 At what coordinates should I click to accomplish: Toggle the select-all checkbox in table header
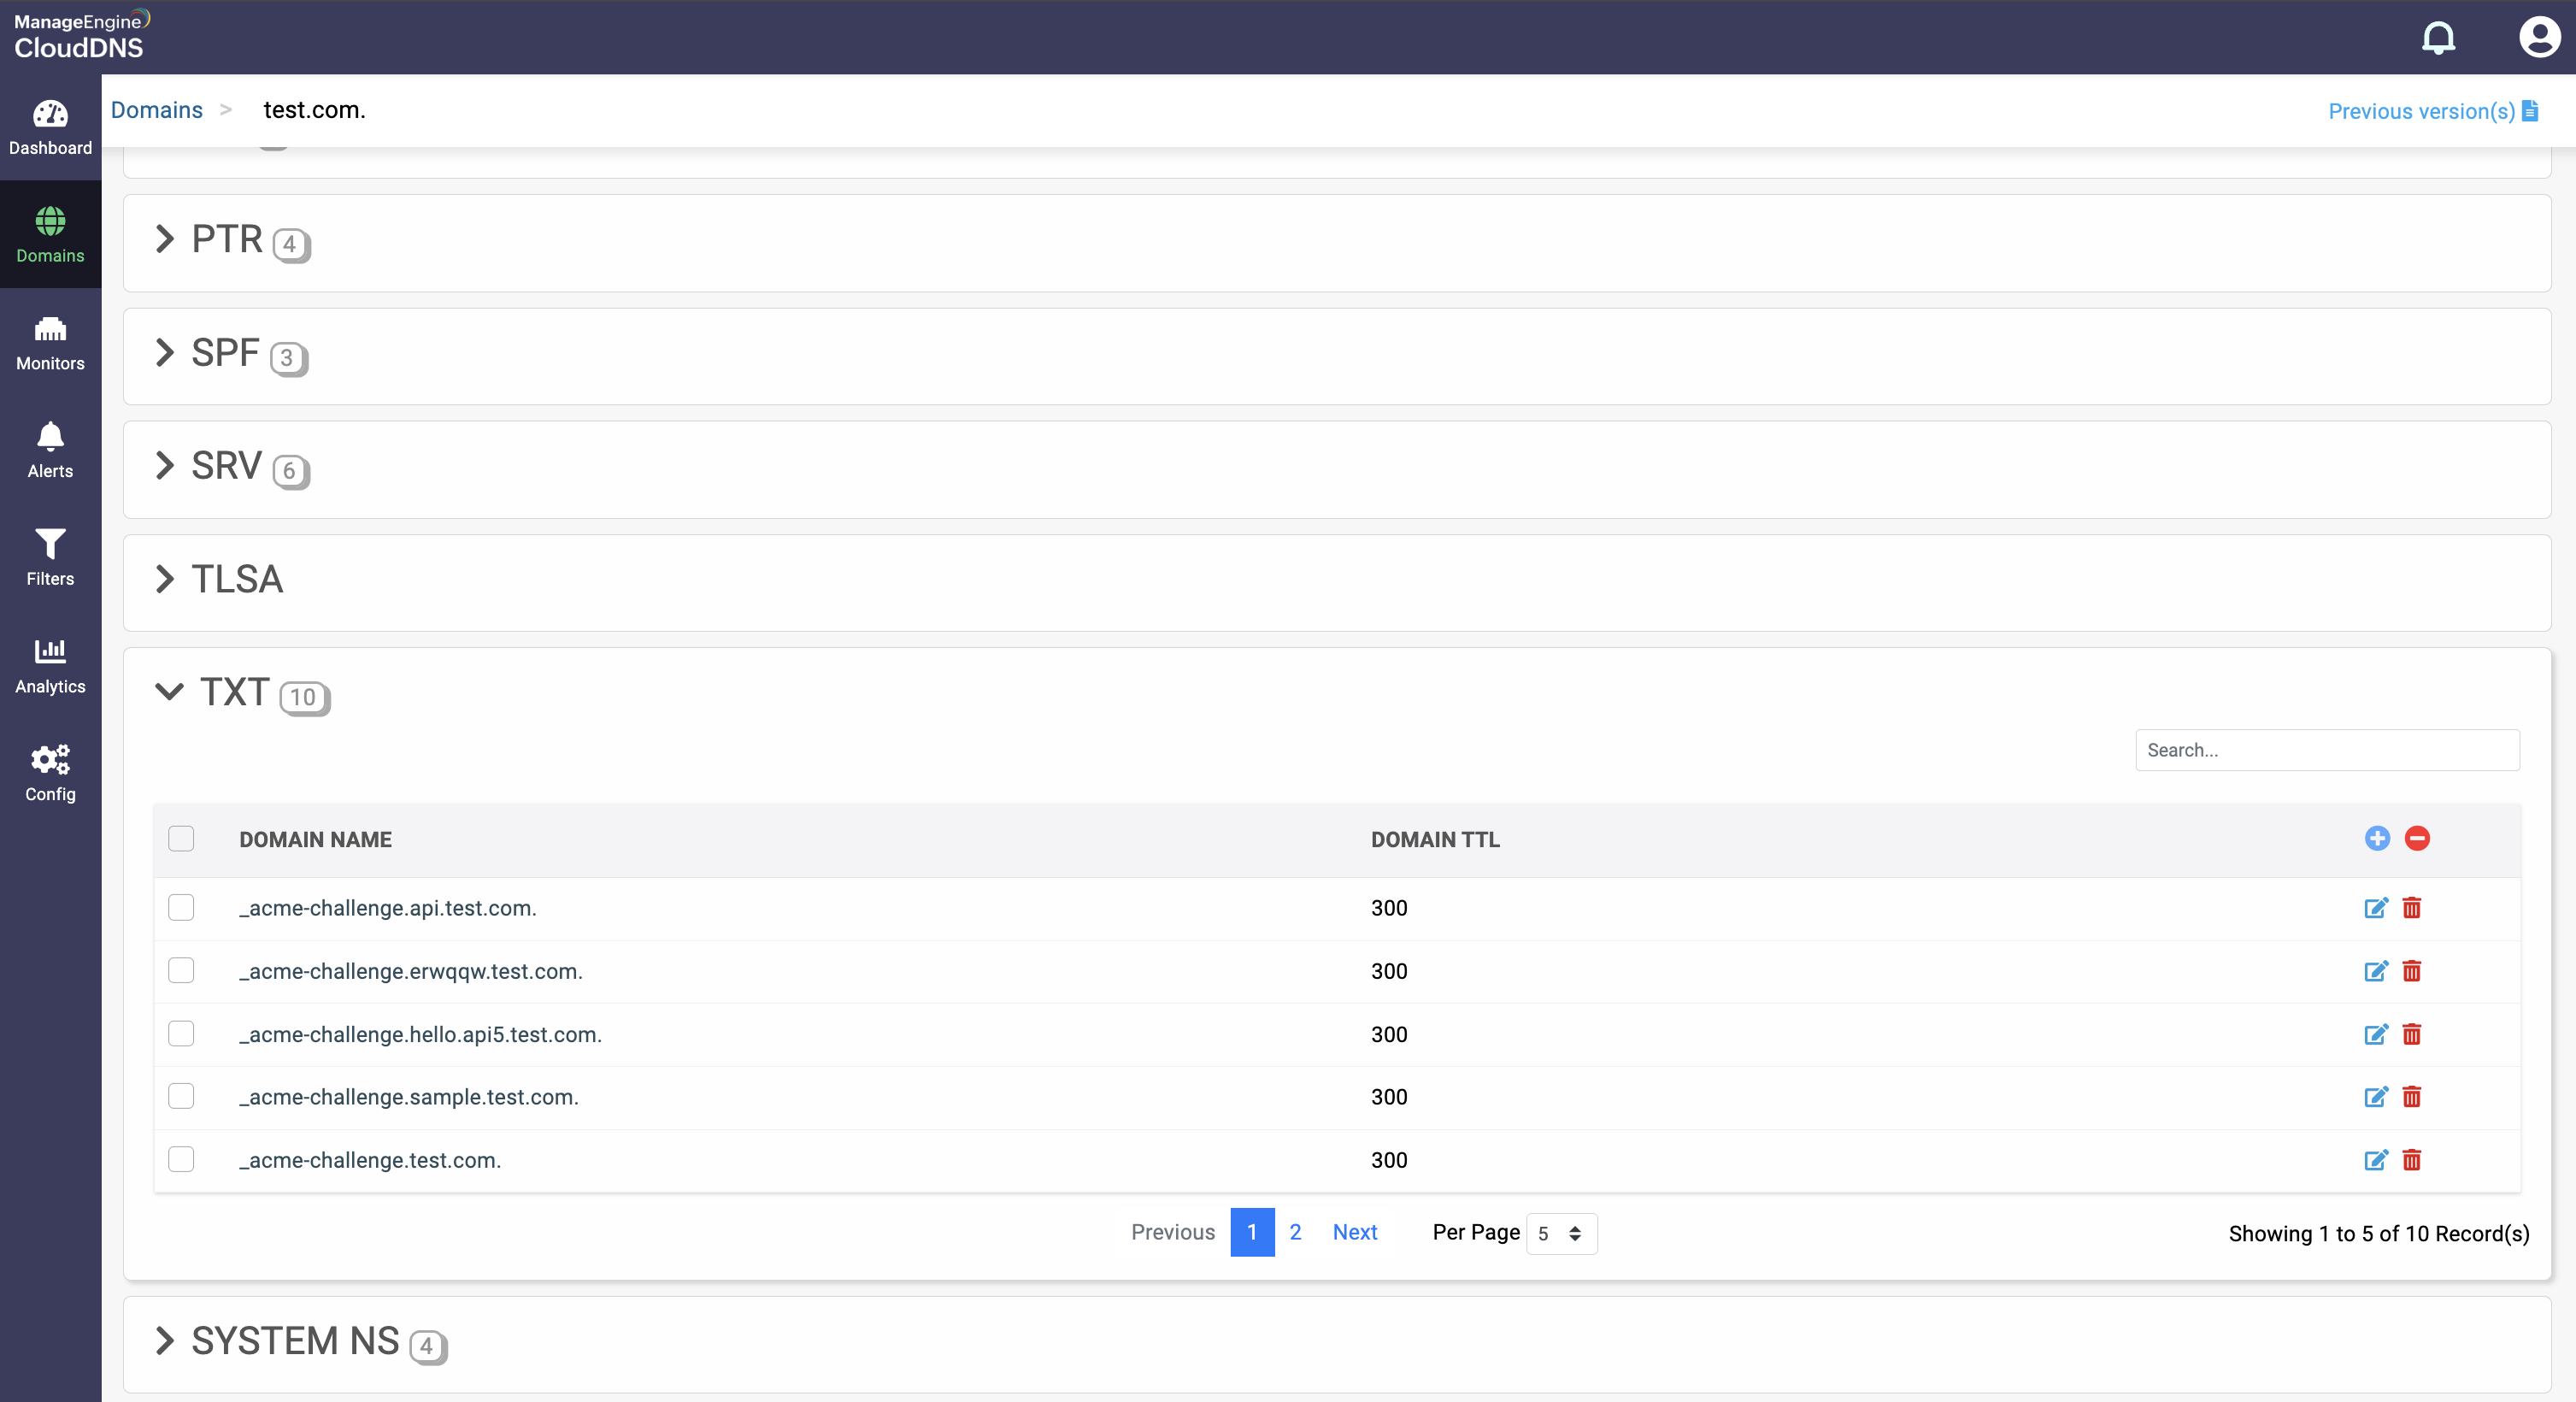coord(181,838)
